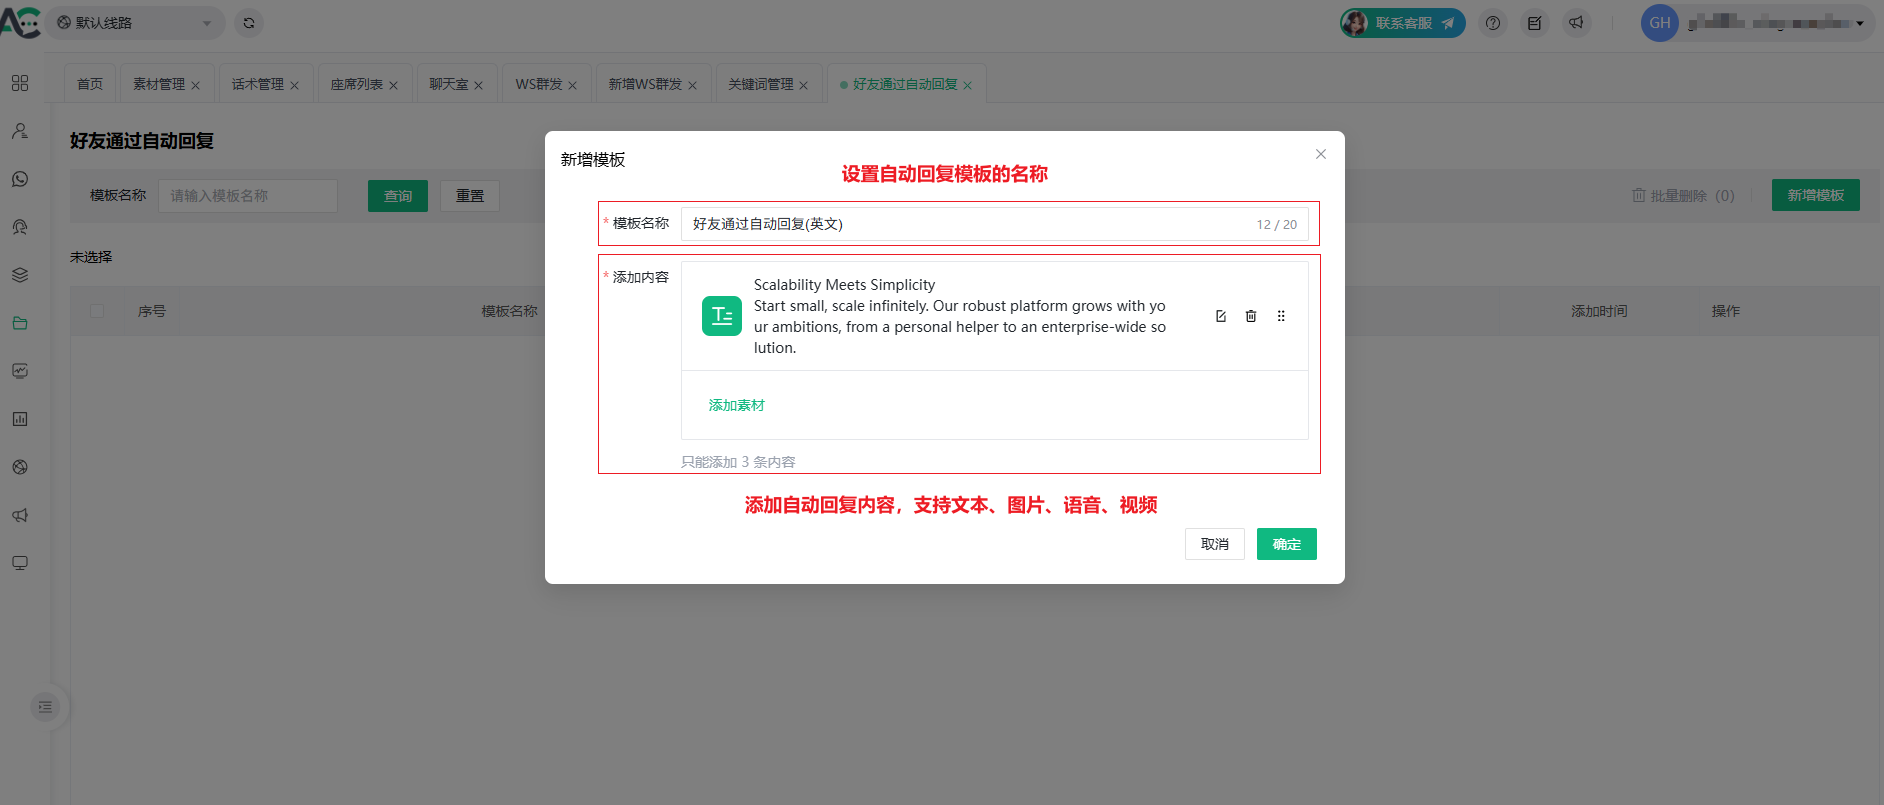Viewport: 1884px width, 805px height.
Task: Tick the select-all checkbox in table header
Action: pyautogui.click(x=97, y=311)
